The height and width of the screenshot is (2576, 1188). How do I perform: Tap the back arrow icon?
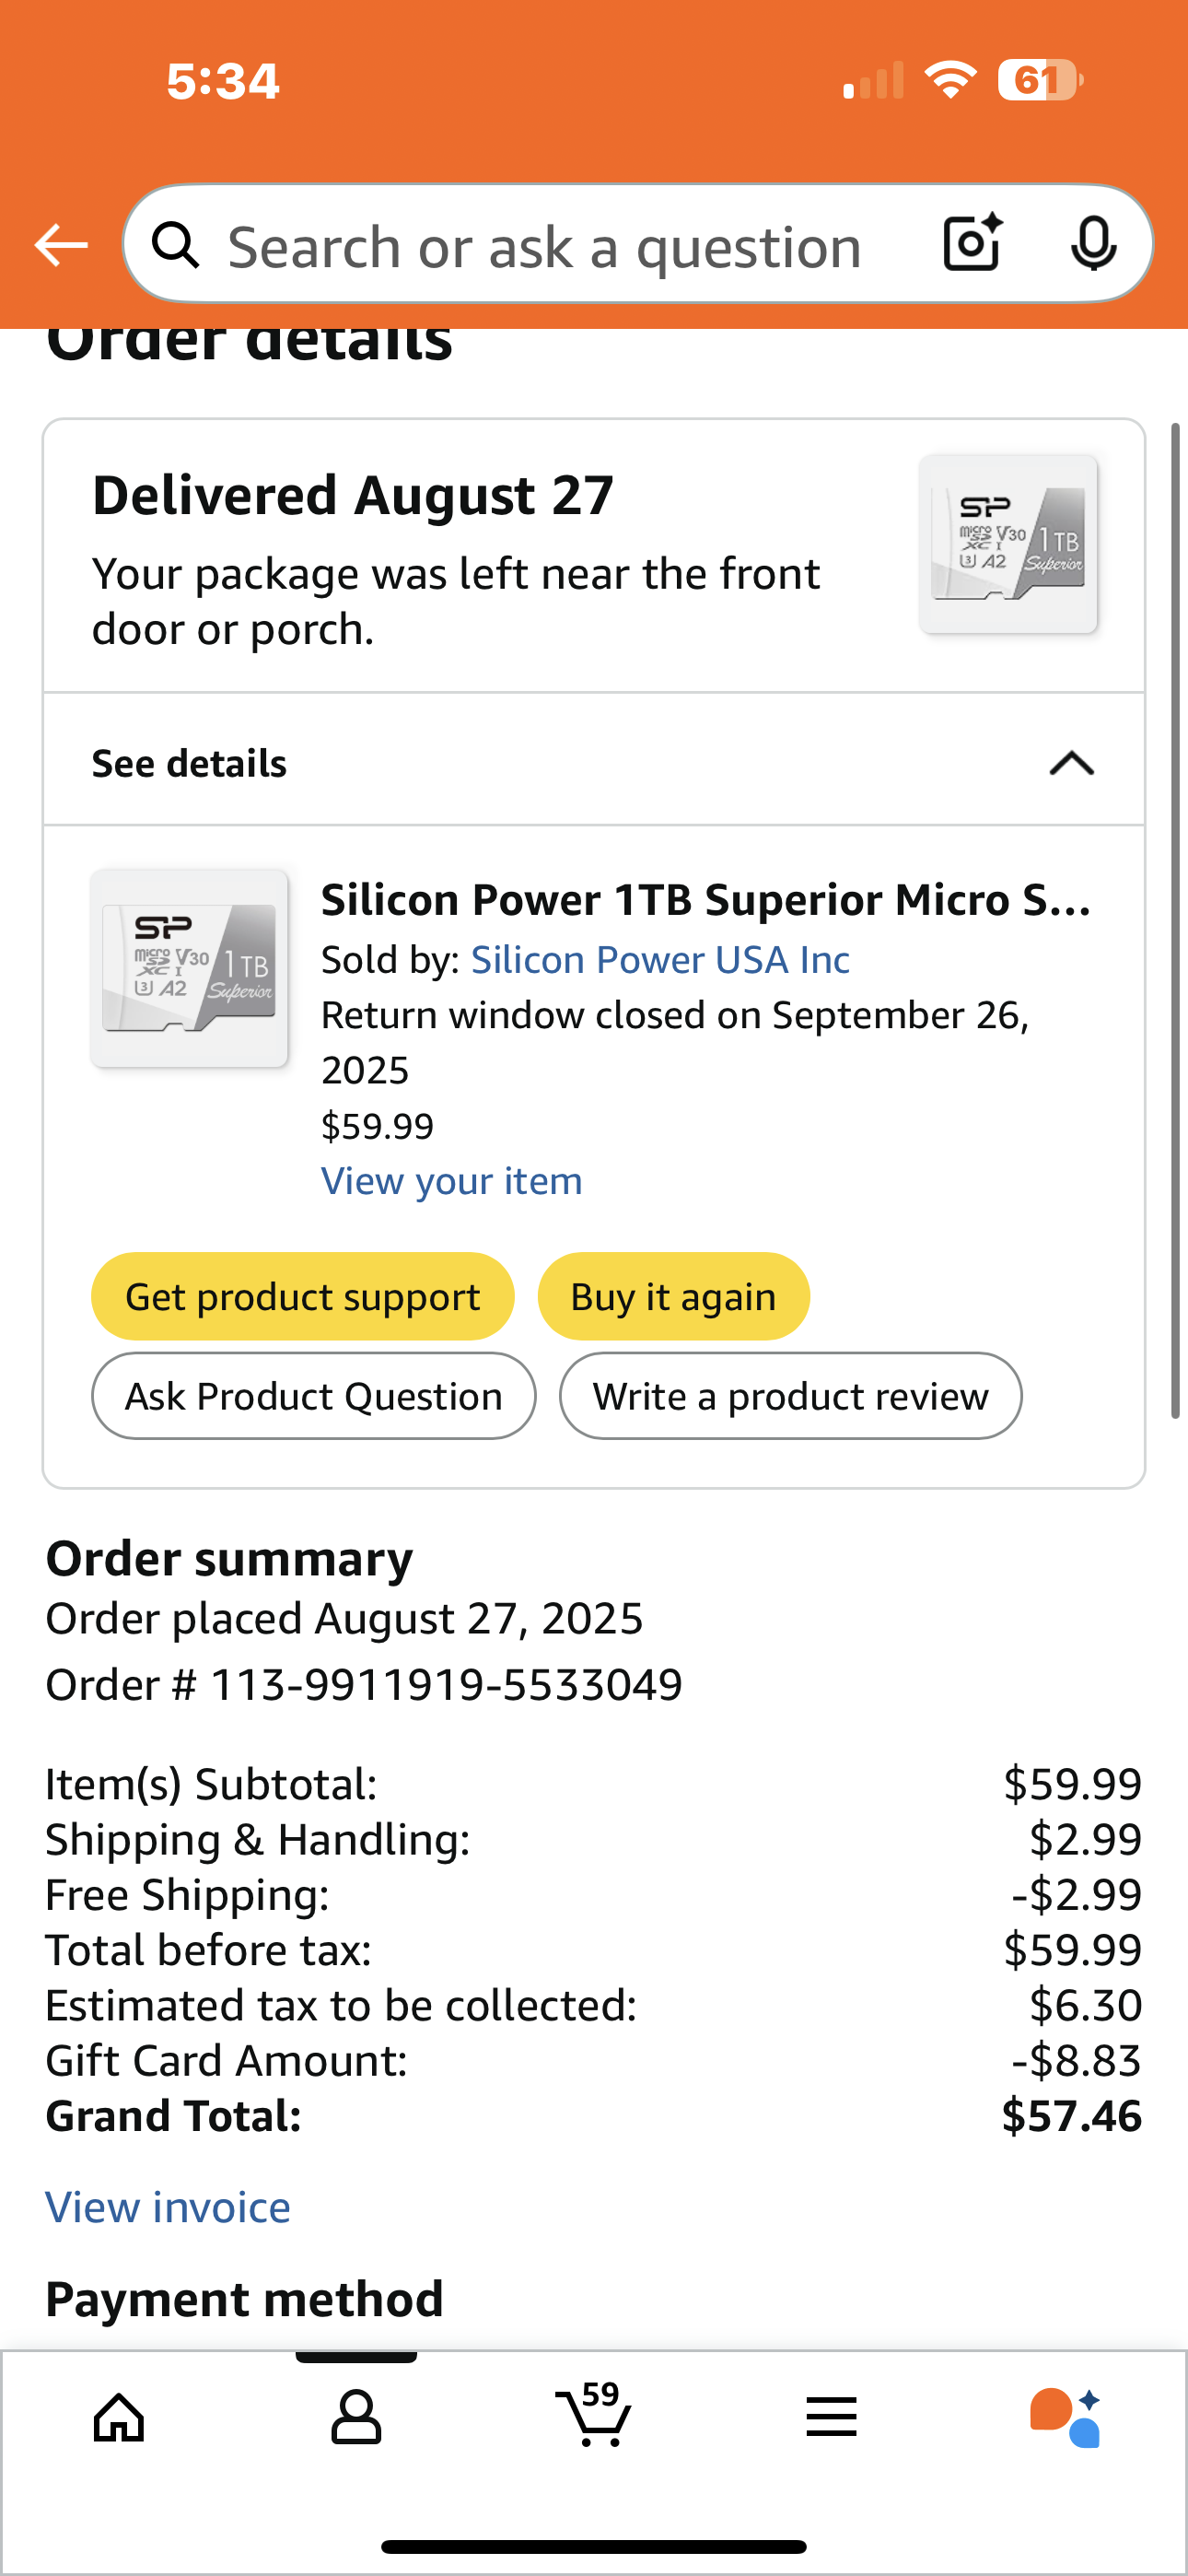click(x=61, y=245)
